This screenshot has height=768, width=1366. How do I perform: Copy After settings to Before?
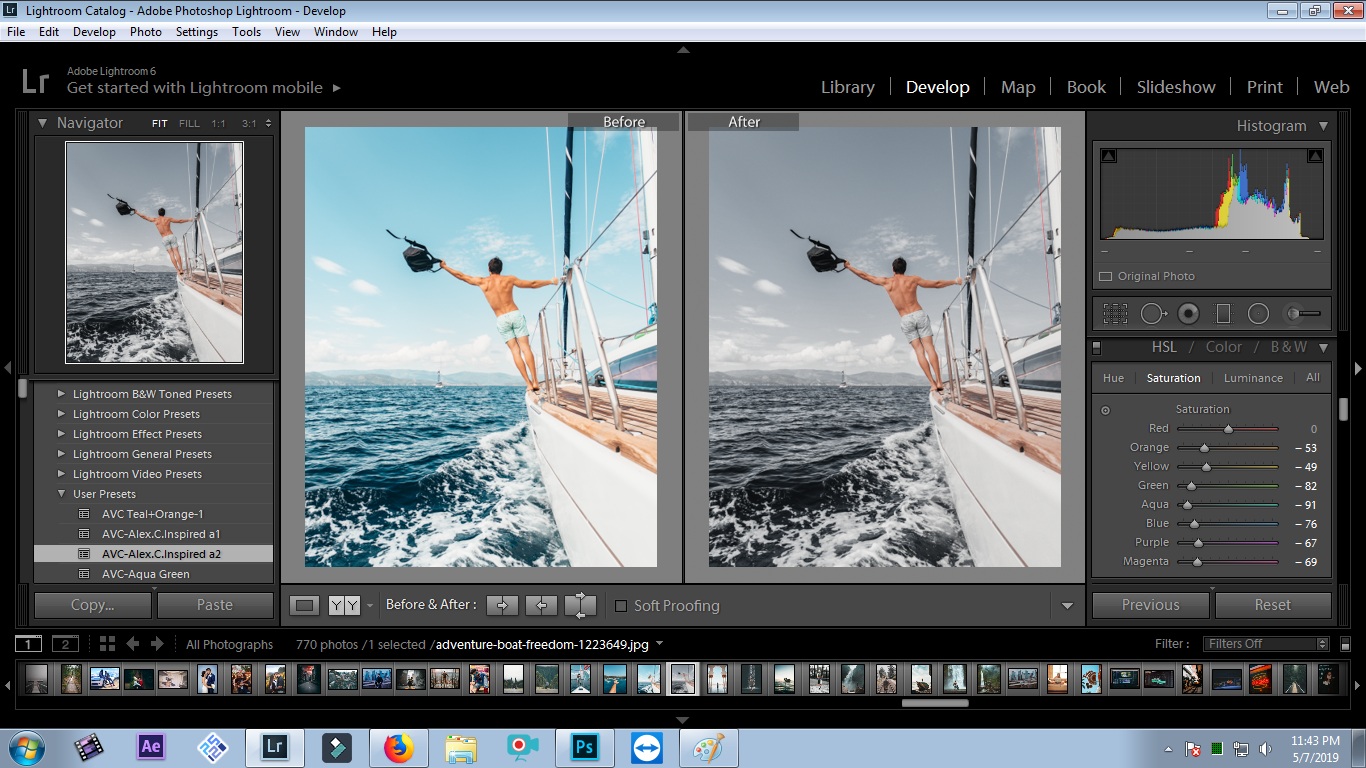click(541, 605)
